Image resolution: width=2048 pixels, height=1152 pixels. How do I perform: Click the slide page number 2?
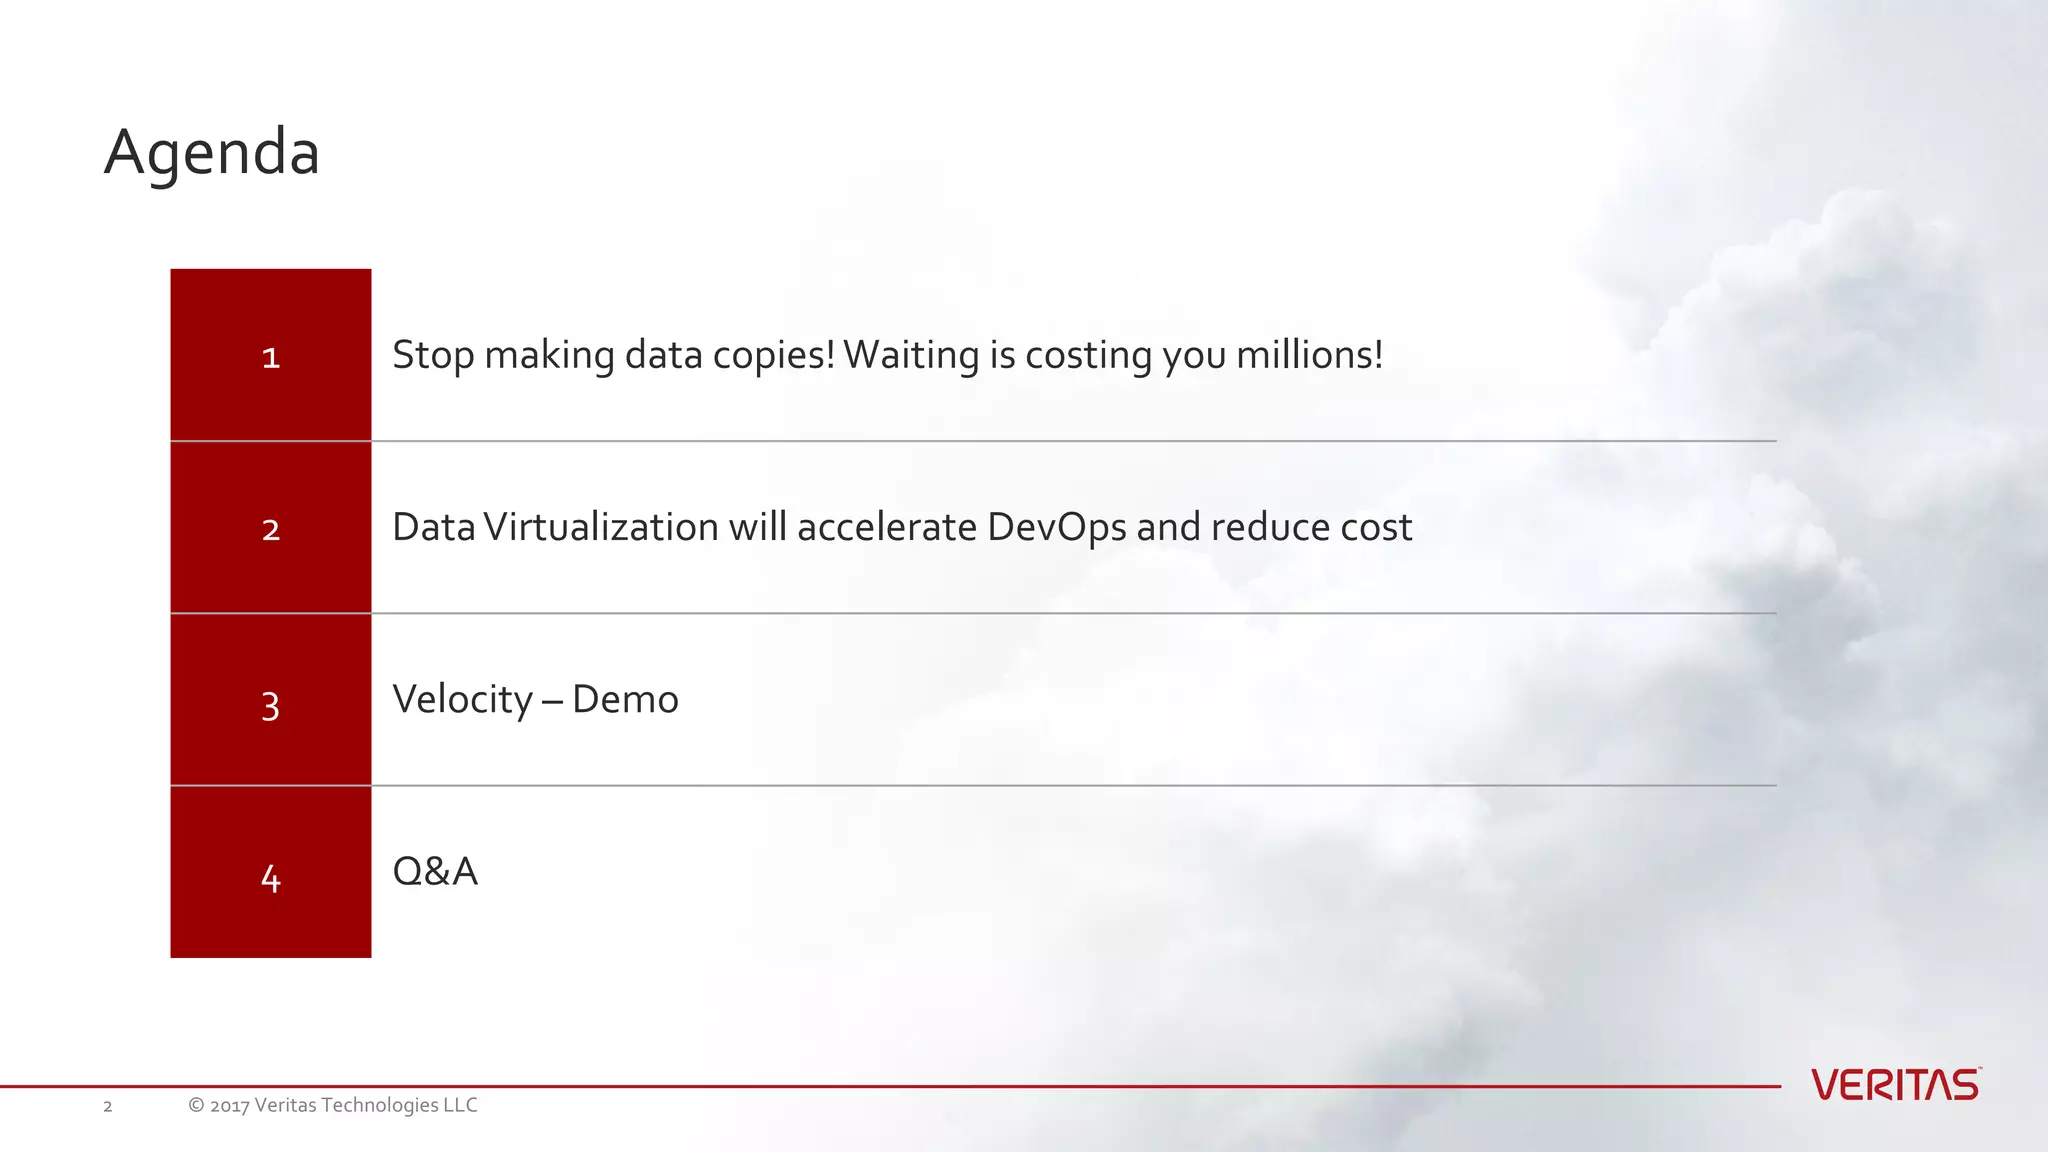[x=108, y=1106]
